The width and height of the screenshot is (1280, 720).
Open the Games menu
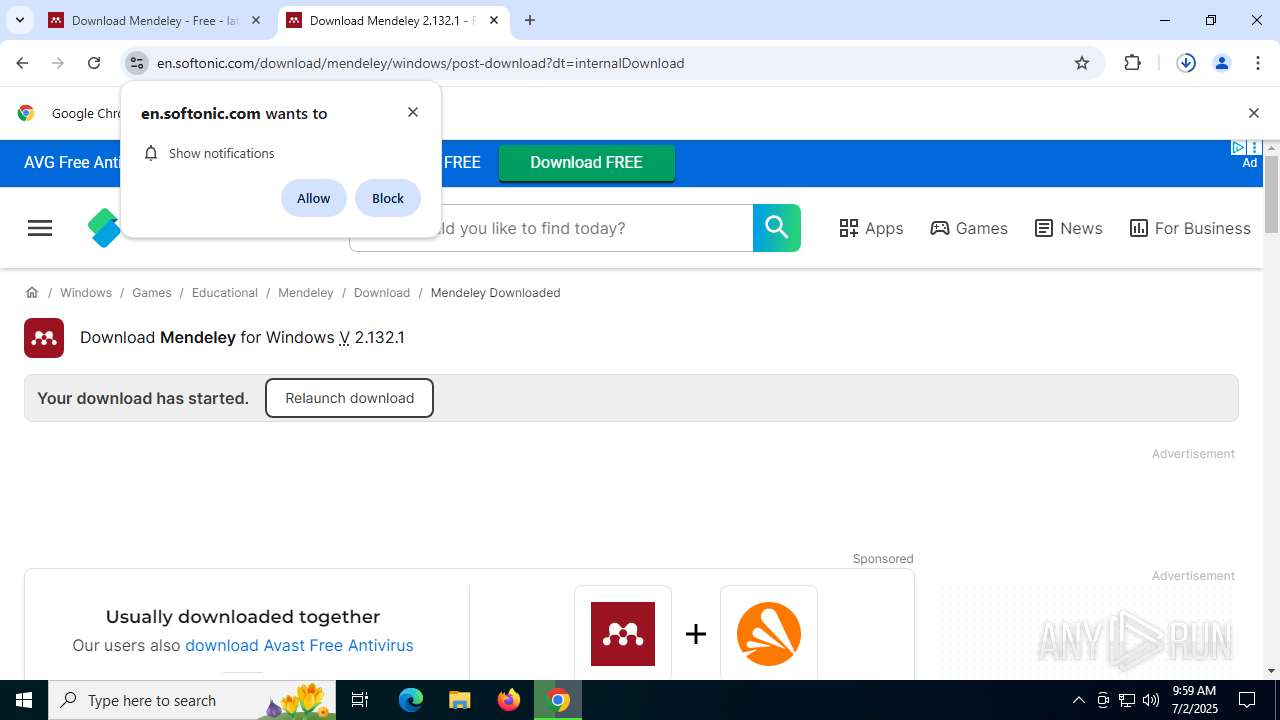pyautogui.click(x=969, y=228)
